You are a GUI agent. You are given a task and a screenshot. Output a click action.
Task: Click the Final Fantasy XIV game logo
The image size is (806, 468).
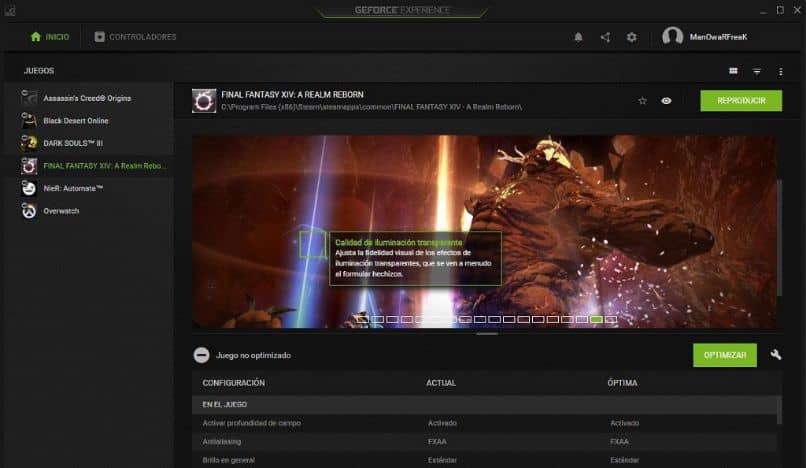[204, 101]
